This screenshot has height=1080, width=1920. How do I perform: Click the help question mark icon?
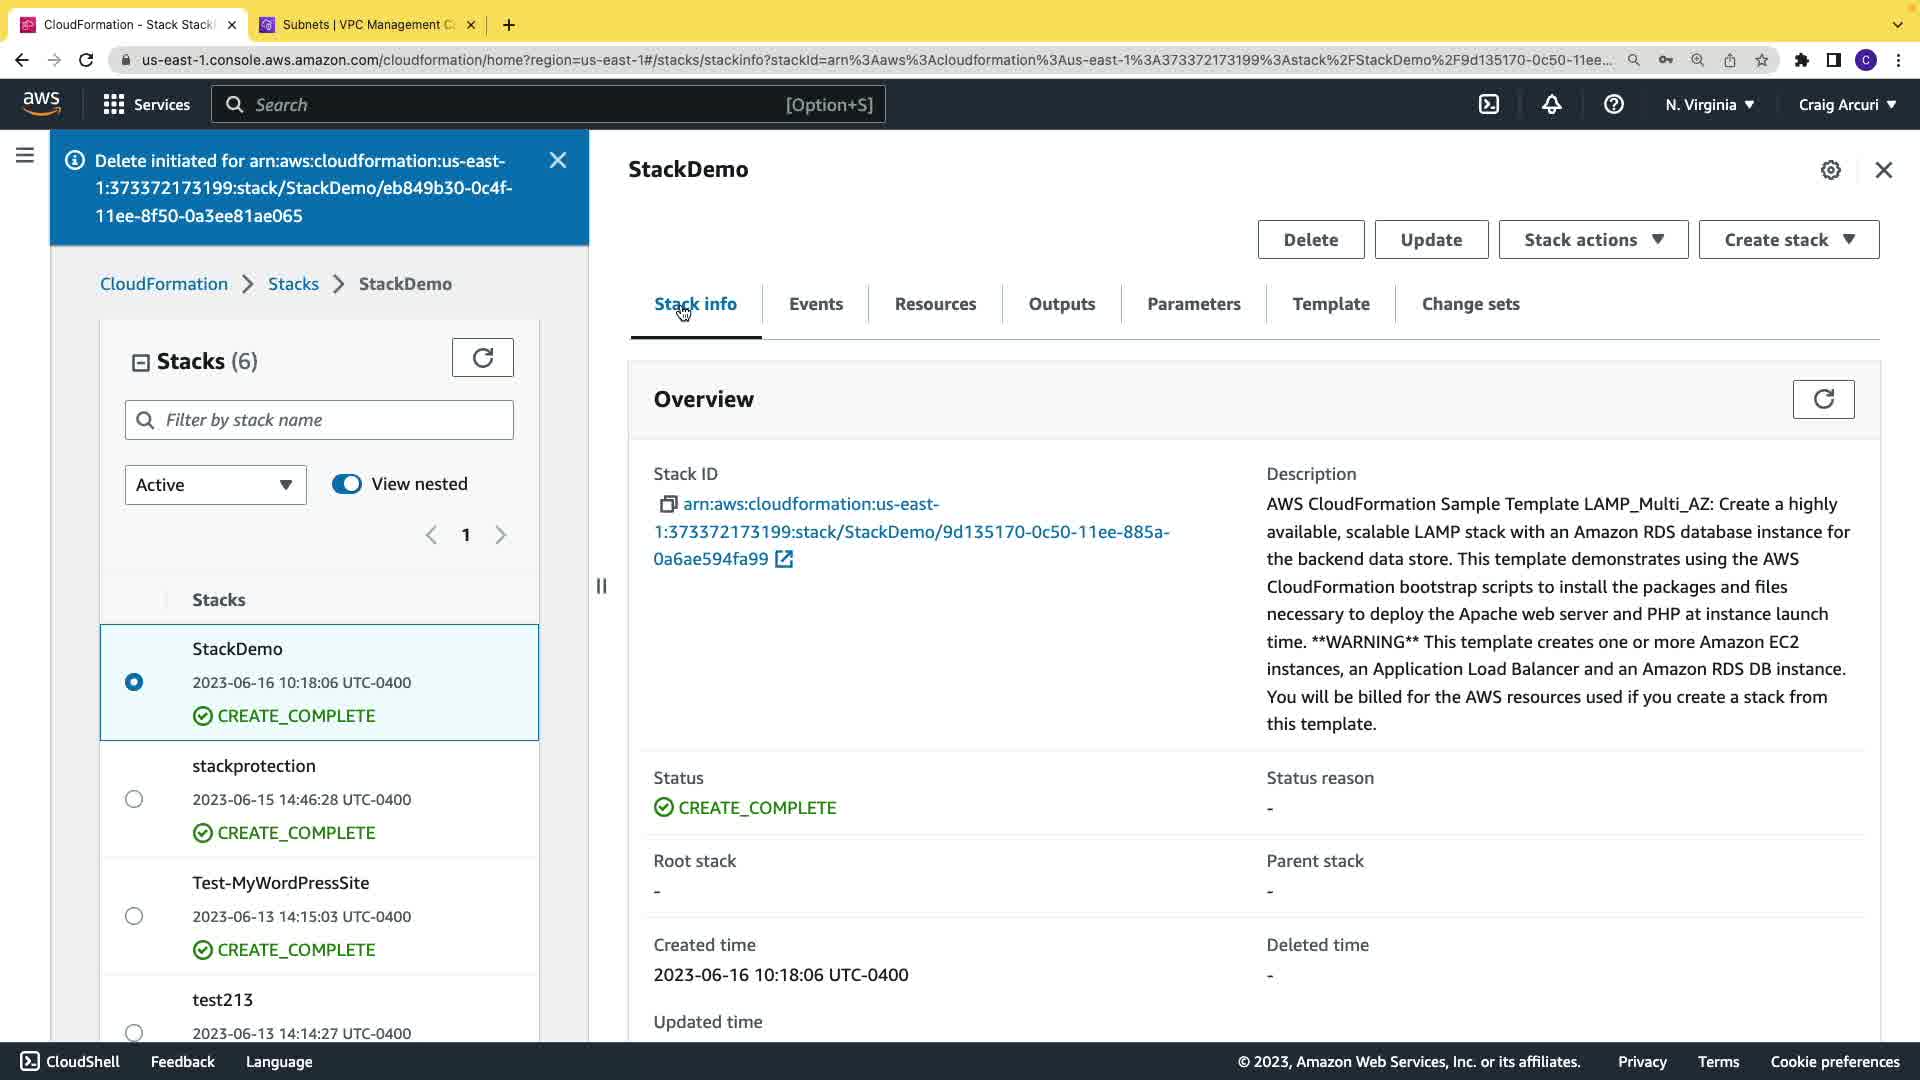click(1613, 104)
